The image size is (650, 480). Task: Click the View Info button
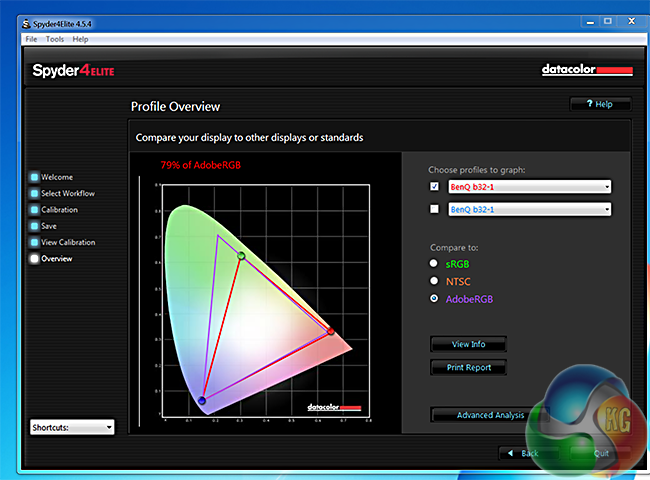468,344
